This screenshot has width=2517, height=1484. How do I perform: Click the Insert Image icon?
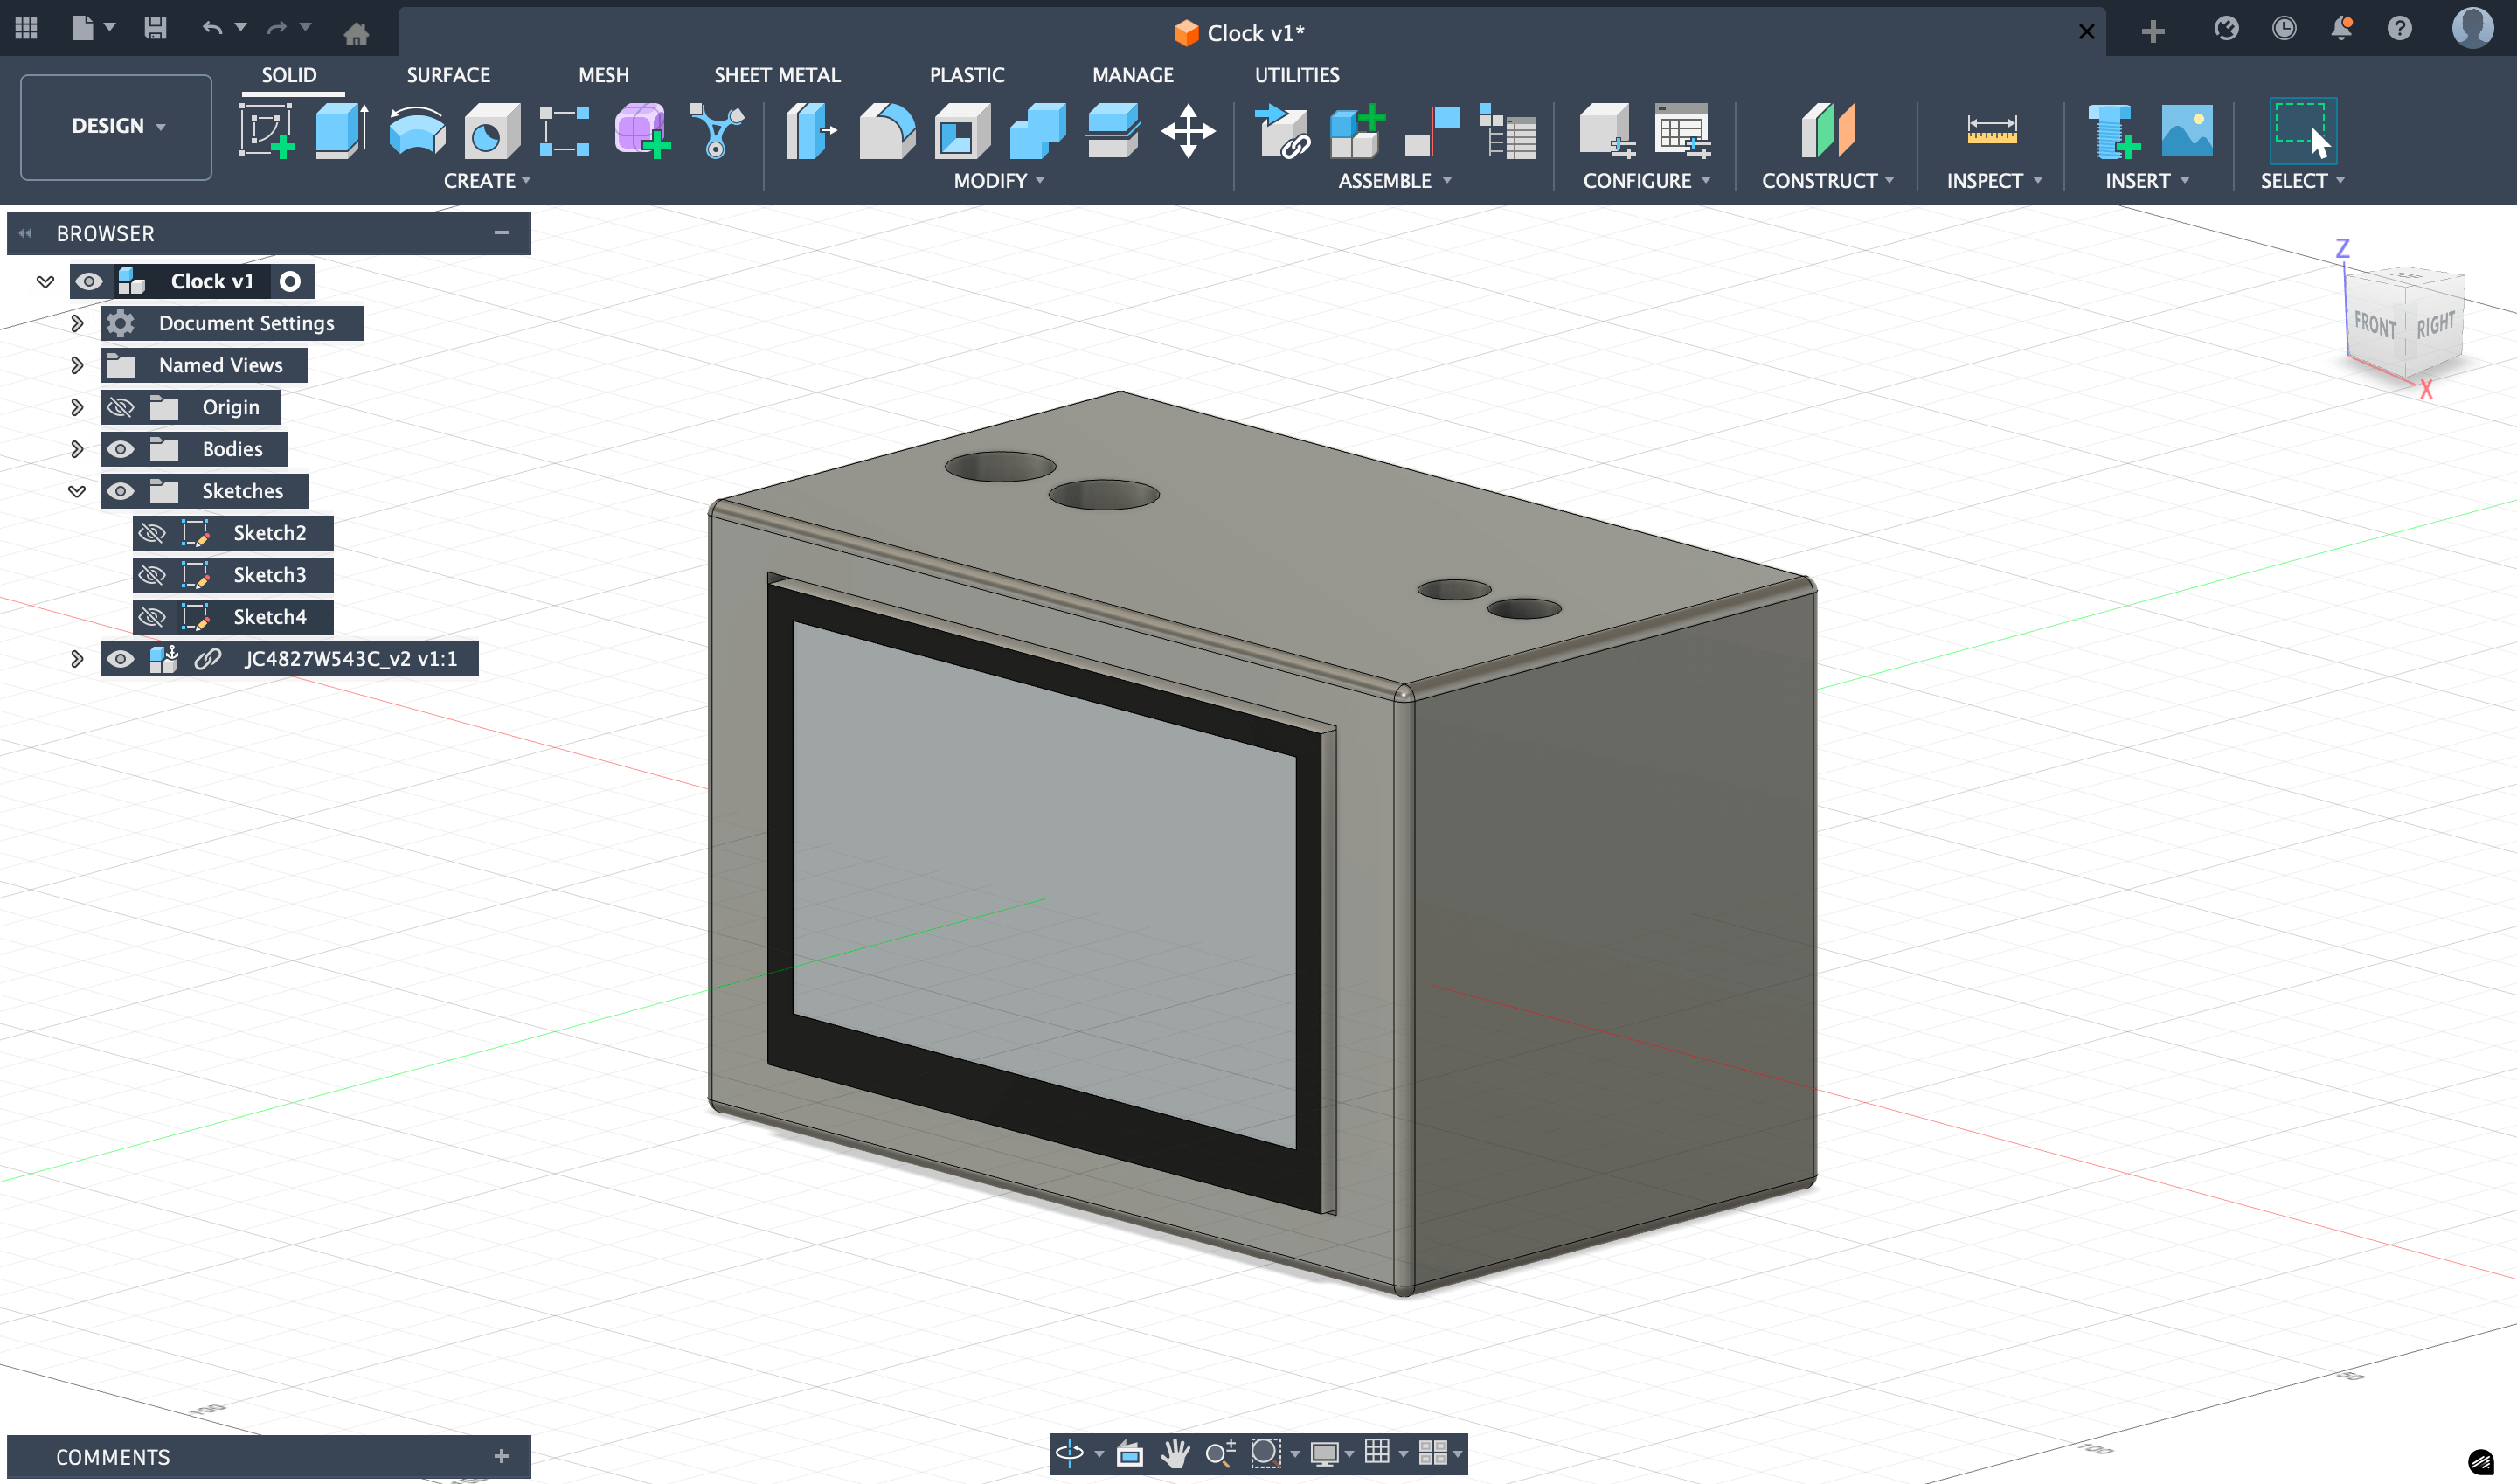click(2186, 130)
